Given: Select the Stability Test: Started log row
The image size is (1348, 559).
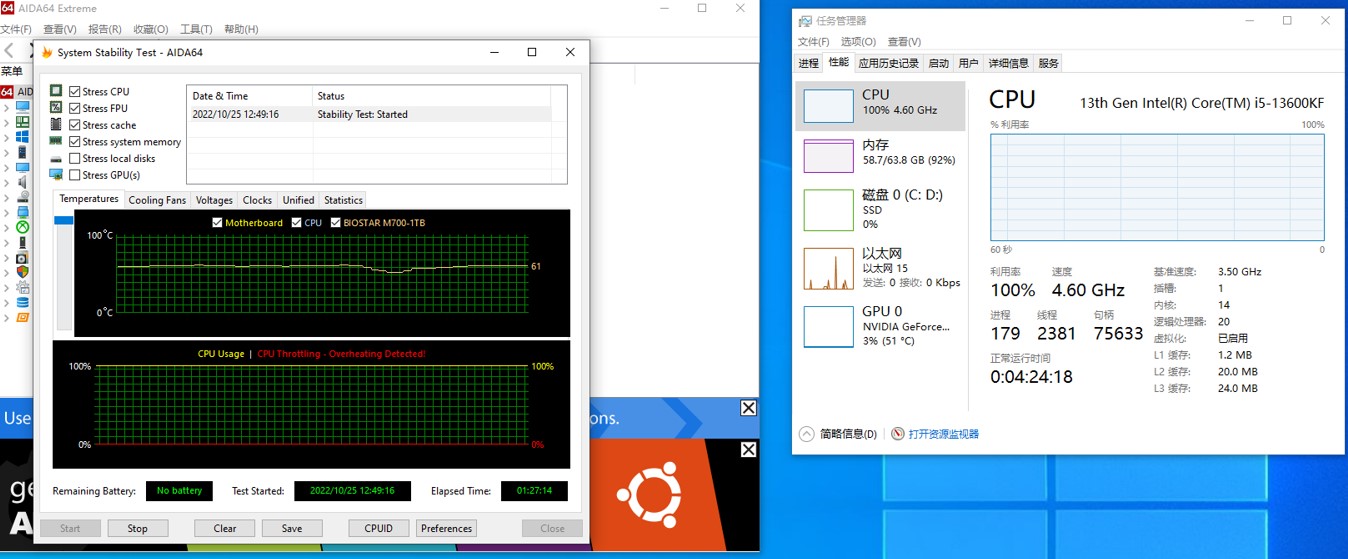Looking at the screenshot, I should 369,114.
